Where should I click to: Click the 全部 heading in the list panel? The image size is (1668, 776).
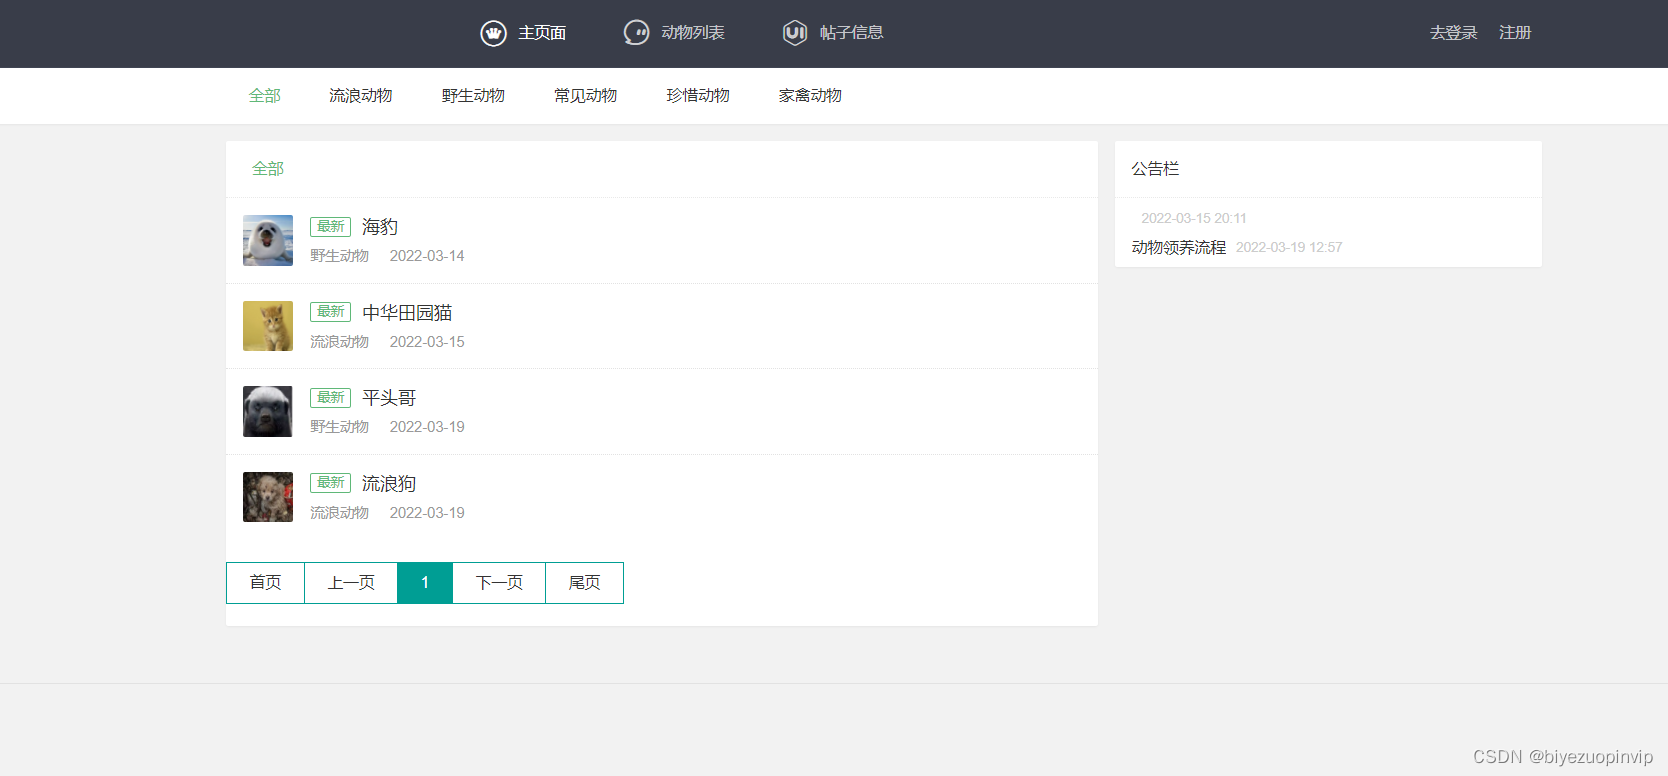pyautogui.click(x=268, y=169)
